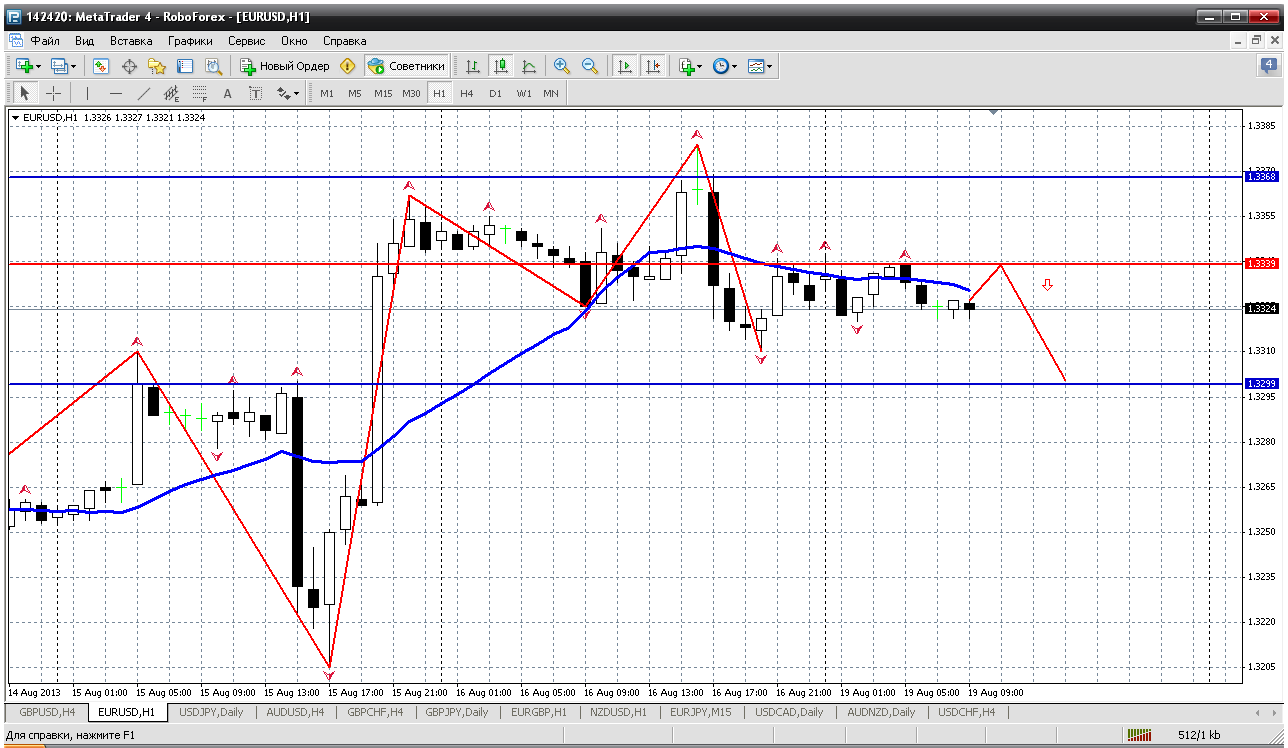
Task: Expand the arrows tool dropdown arrow
Action: (x=297, y=94)
